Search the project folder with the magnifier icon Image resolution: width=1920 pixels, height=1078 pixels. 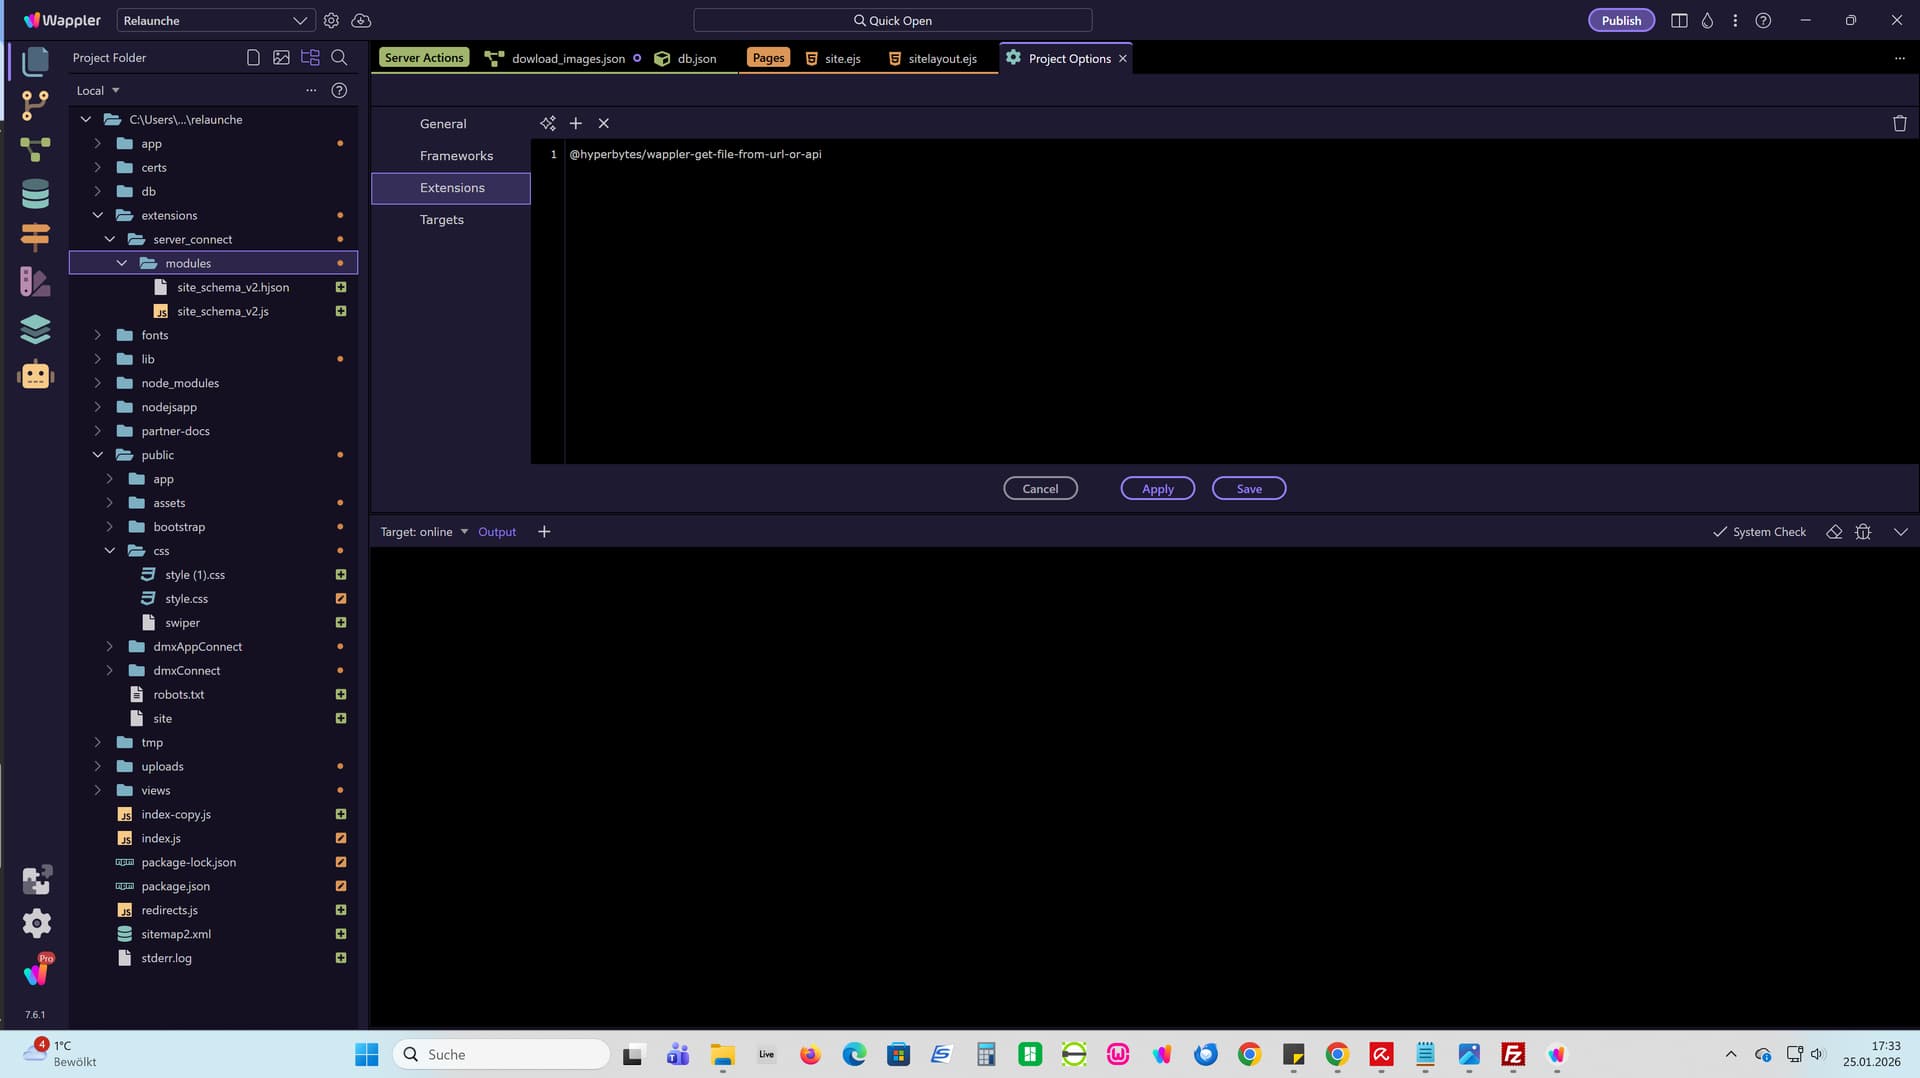coord(339,58)
